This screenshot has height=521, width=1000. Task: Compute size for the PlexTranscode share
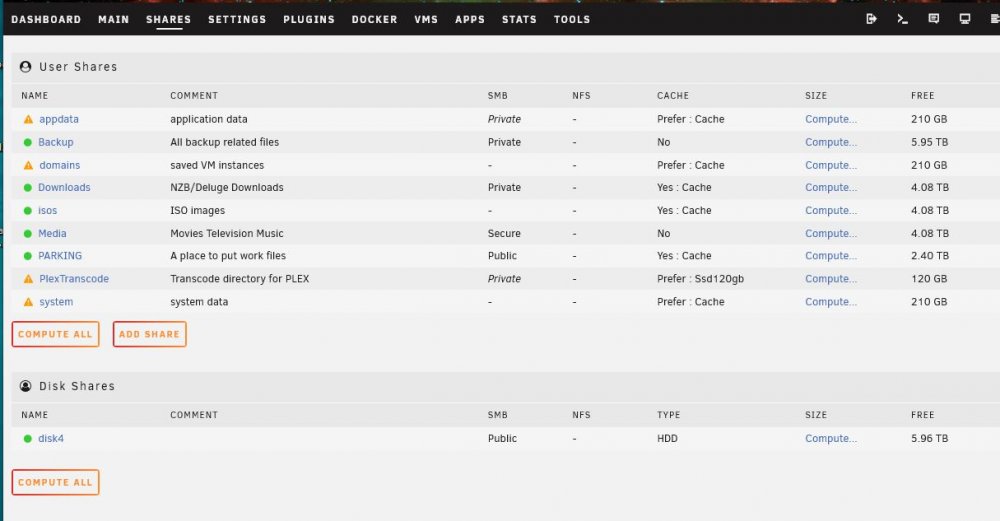(x=831, y=279)
